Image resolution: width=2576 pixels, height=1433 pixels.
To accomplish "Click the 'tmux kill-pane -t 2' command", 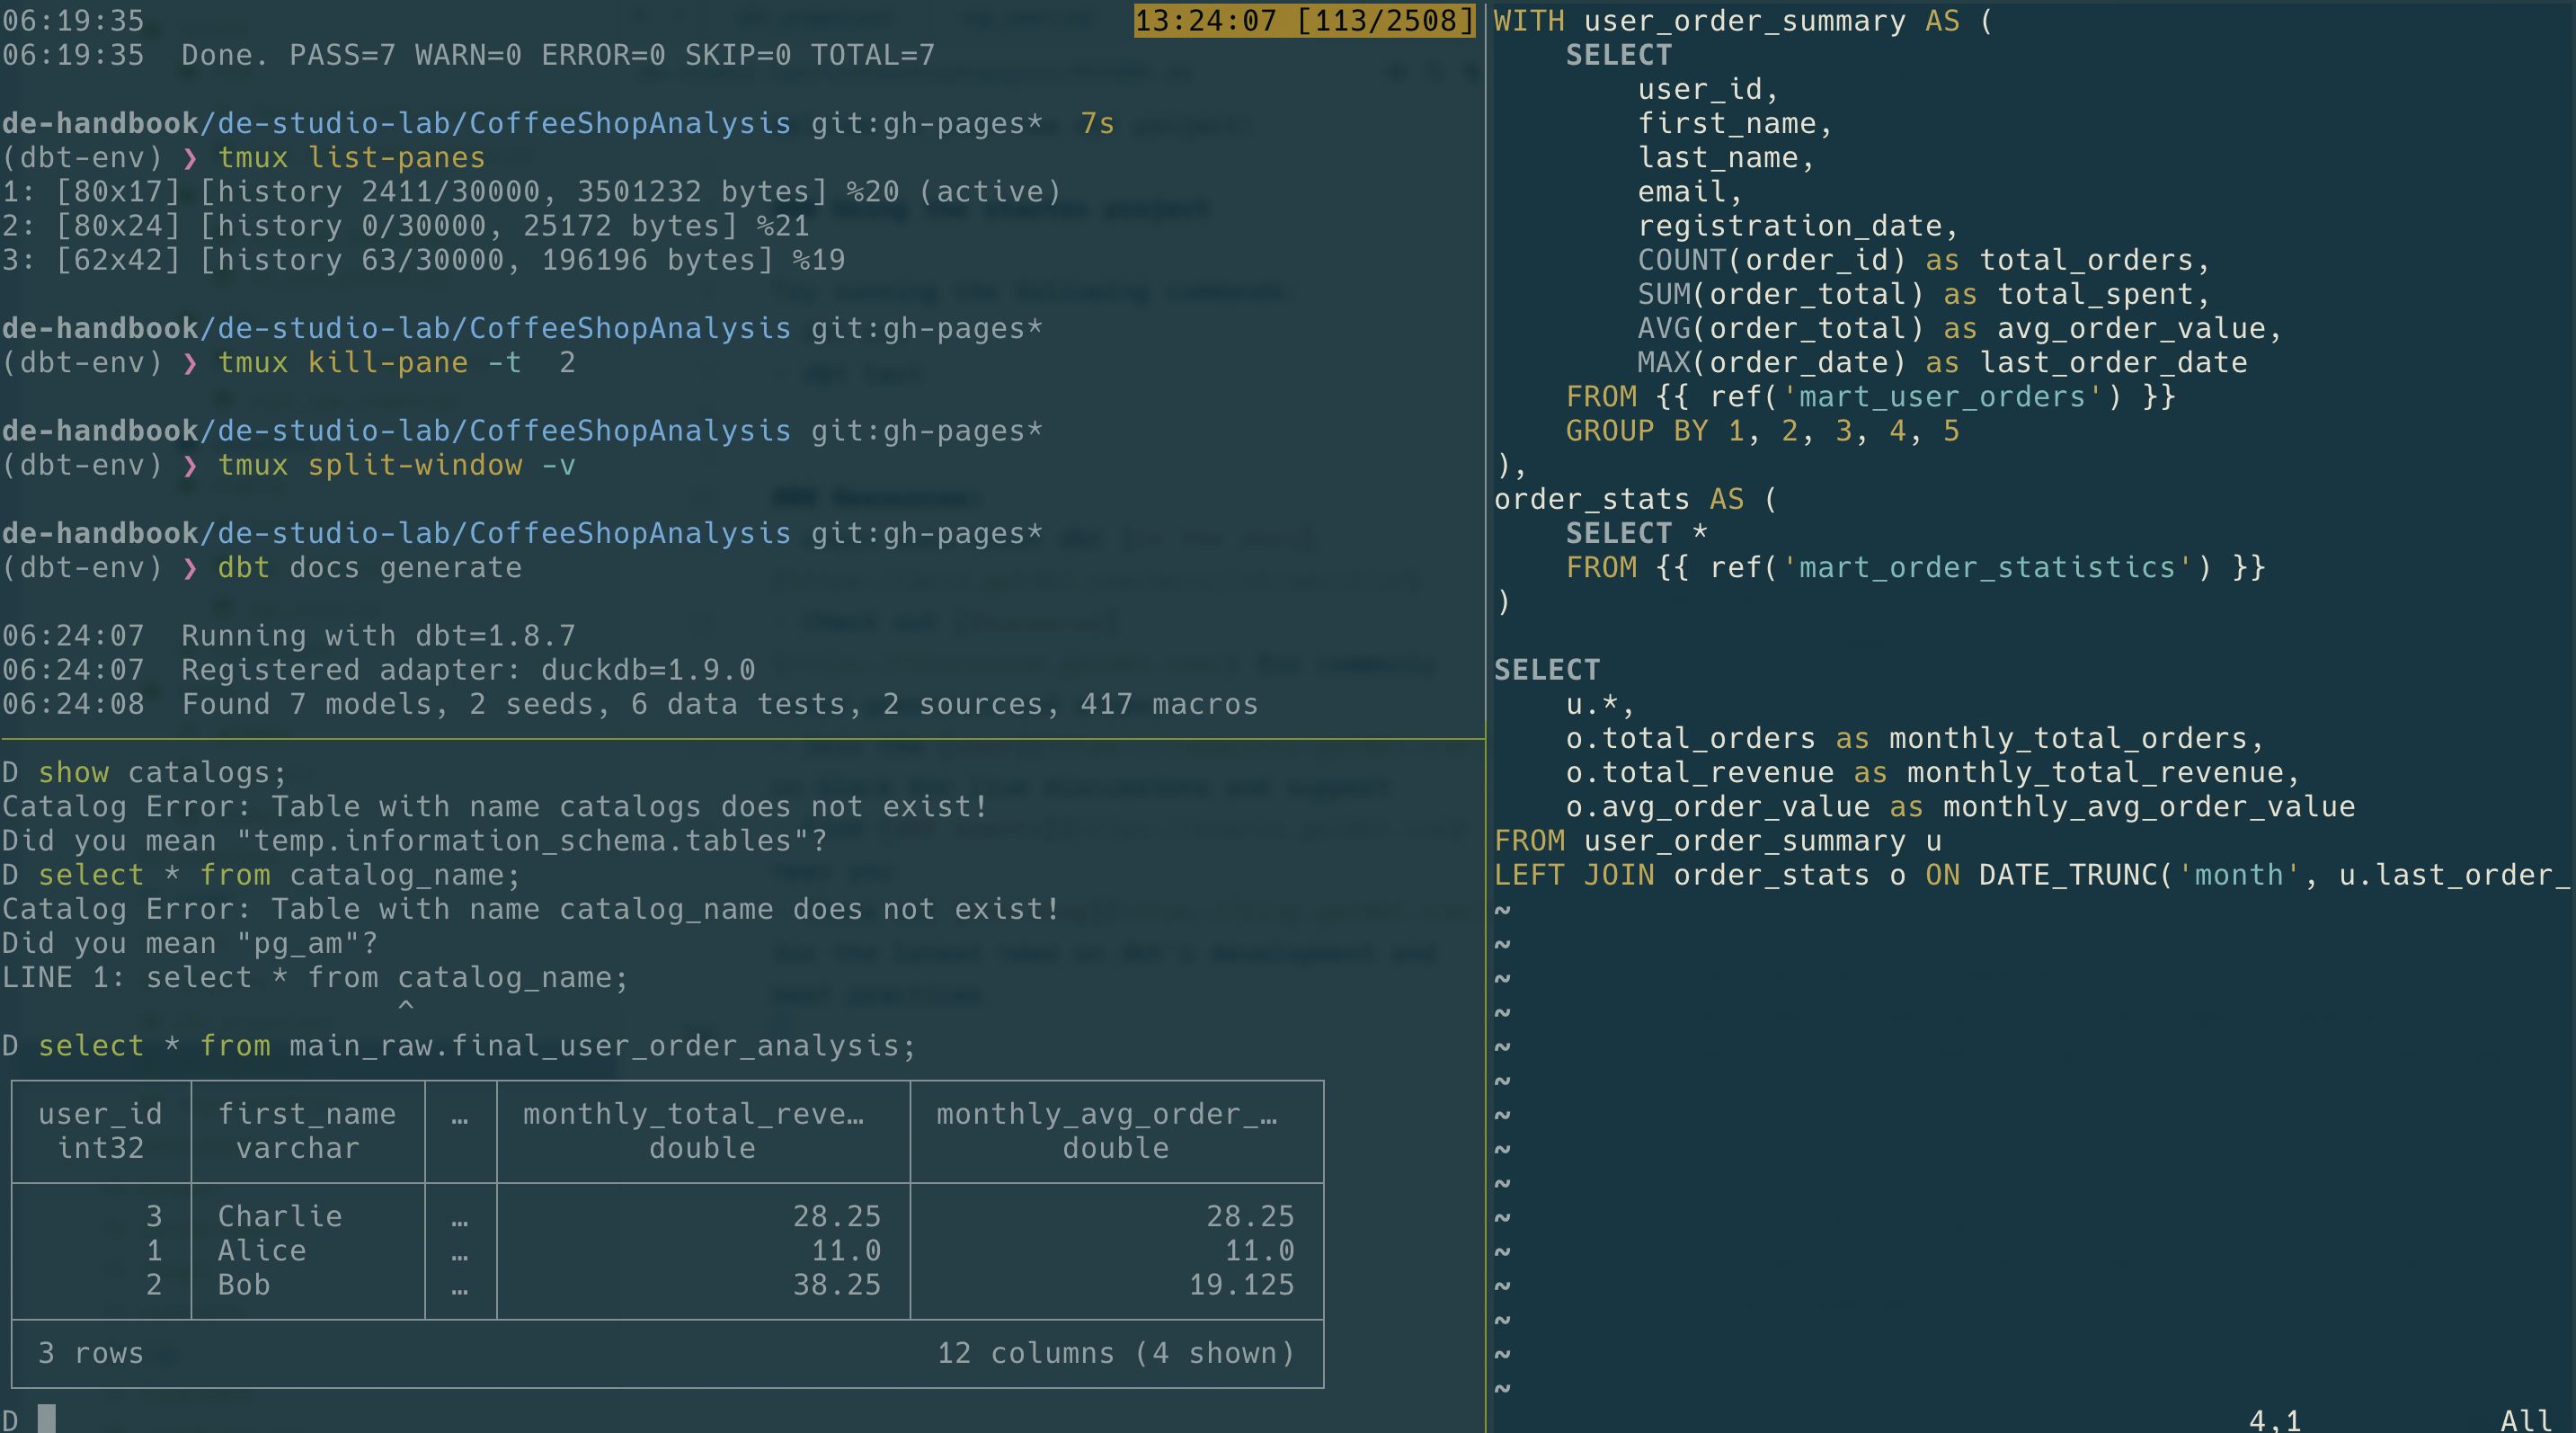I will point(396,362).
